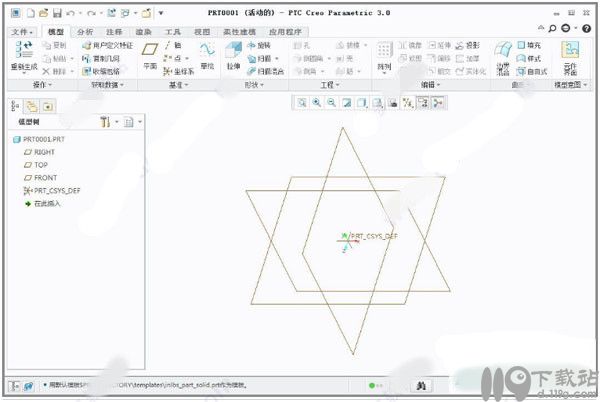Select the Revolve (旋转) tool
This screenshot has width=600, height=402.
click(x=259, y=46)
